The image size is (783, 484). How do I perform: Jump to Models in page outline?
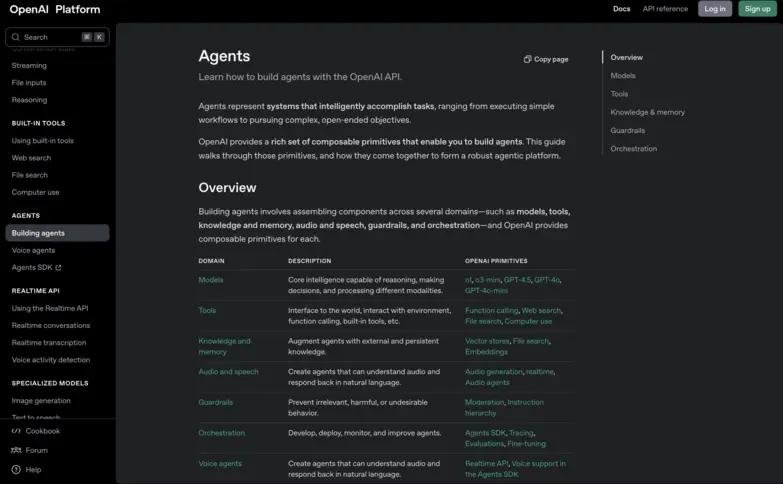623,76
